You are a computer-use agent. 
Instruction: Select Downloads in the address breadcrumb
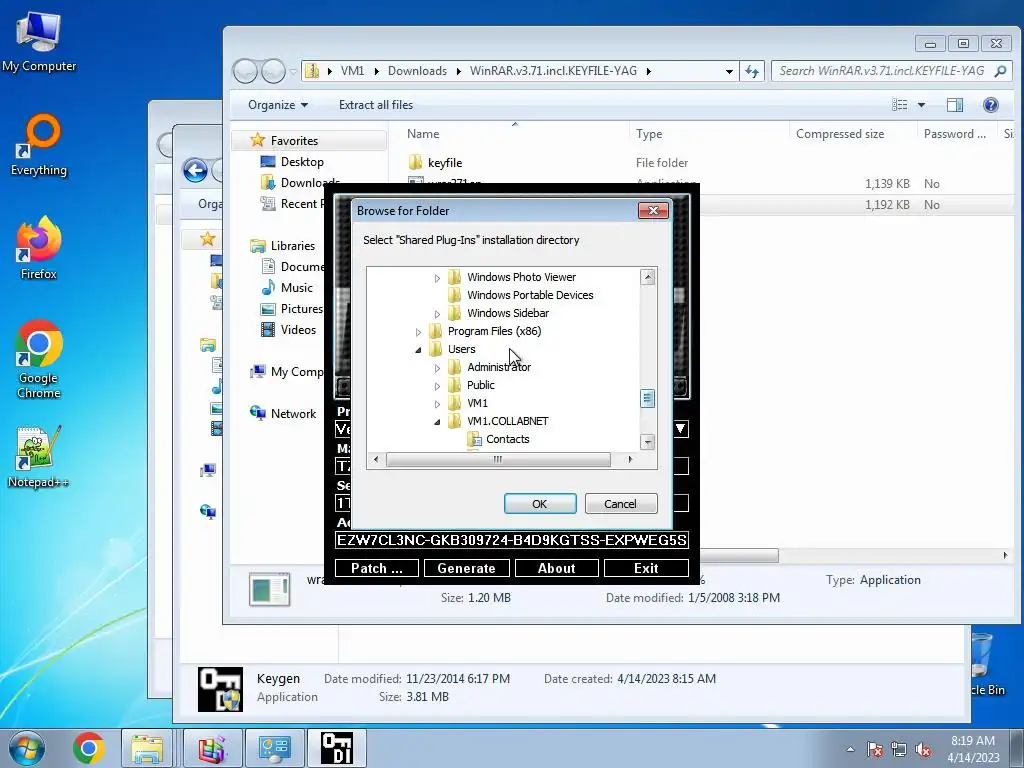(x=417, y=71)
